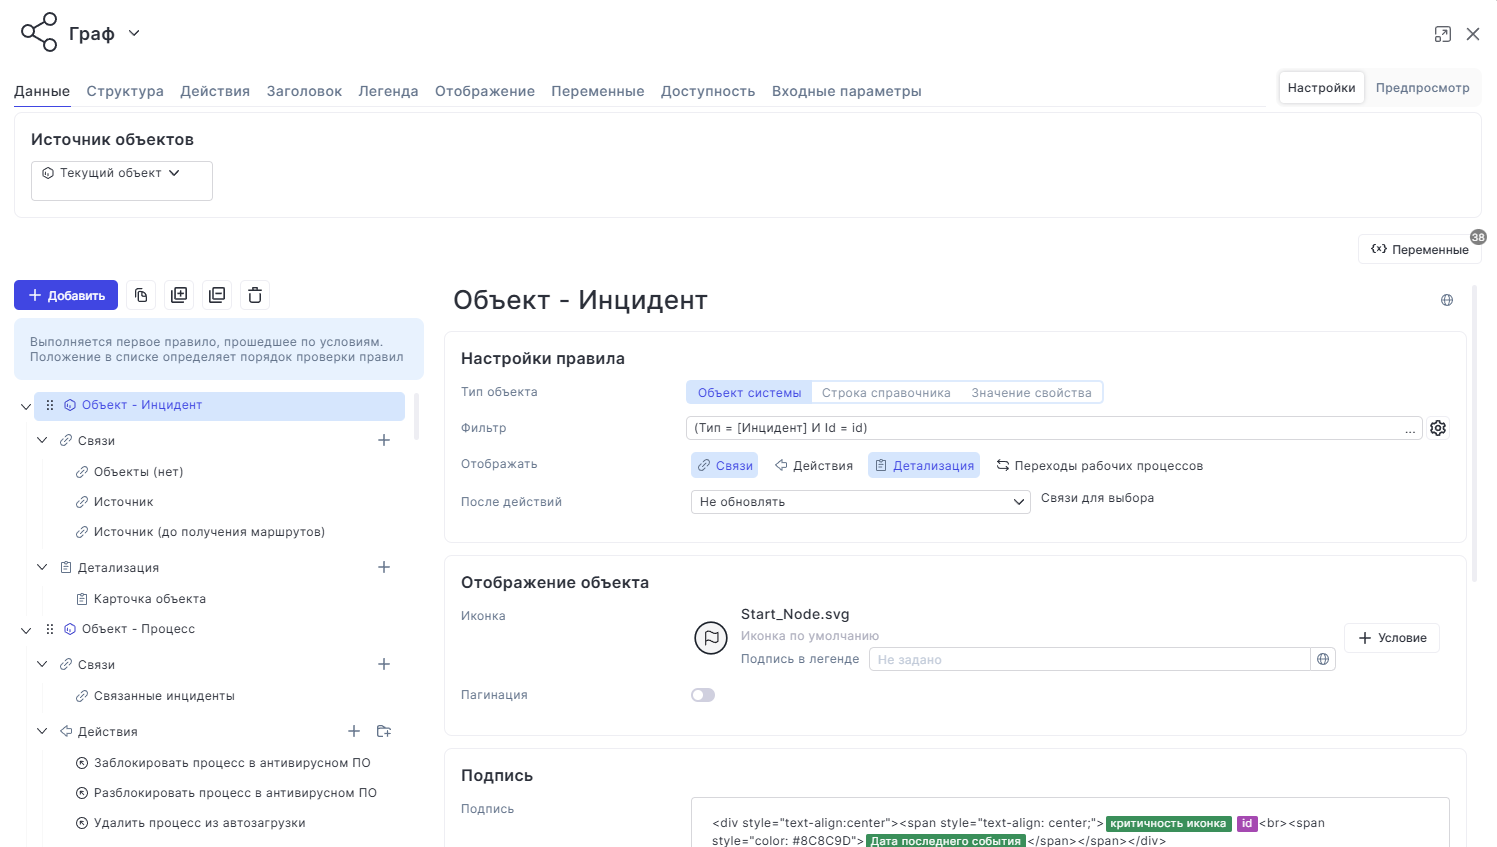
Task: Click the plus icon in the tree's Действия row
Action: pyautogui.click(x=354, y=731)
